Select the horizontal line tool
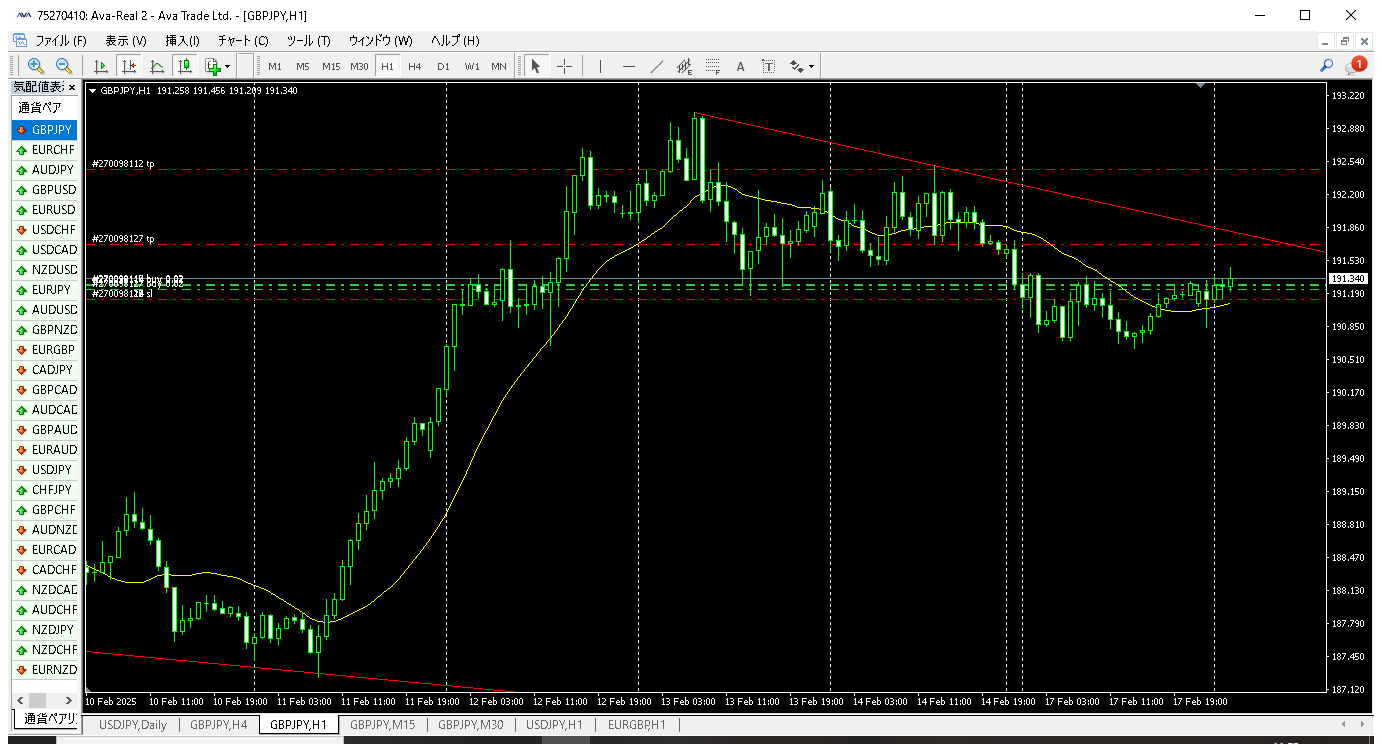 point(628,66)
